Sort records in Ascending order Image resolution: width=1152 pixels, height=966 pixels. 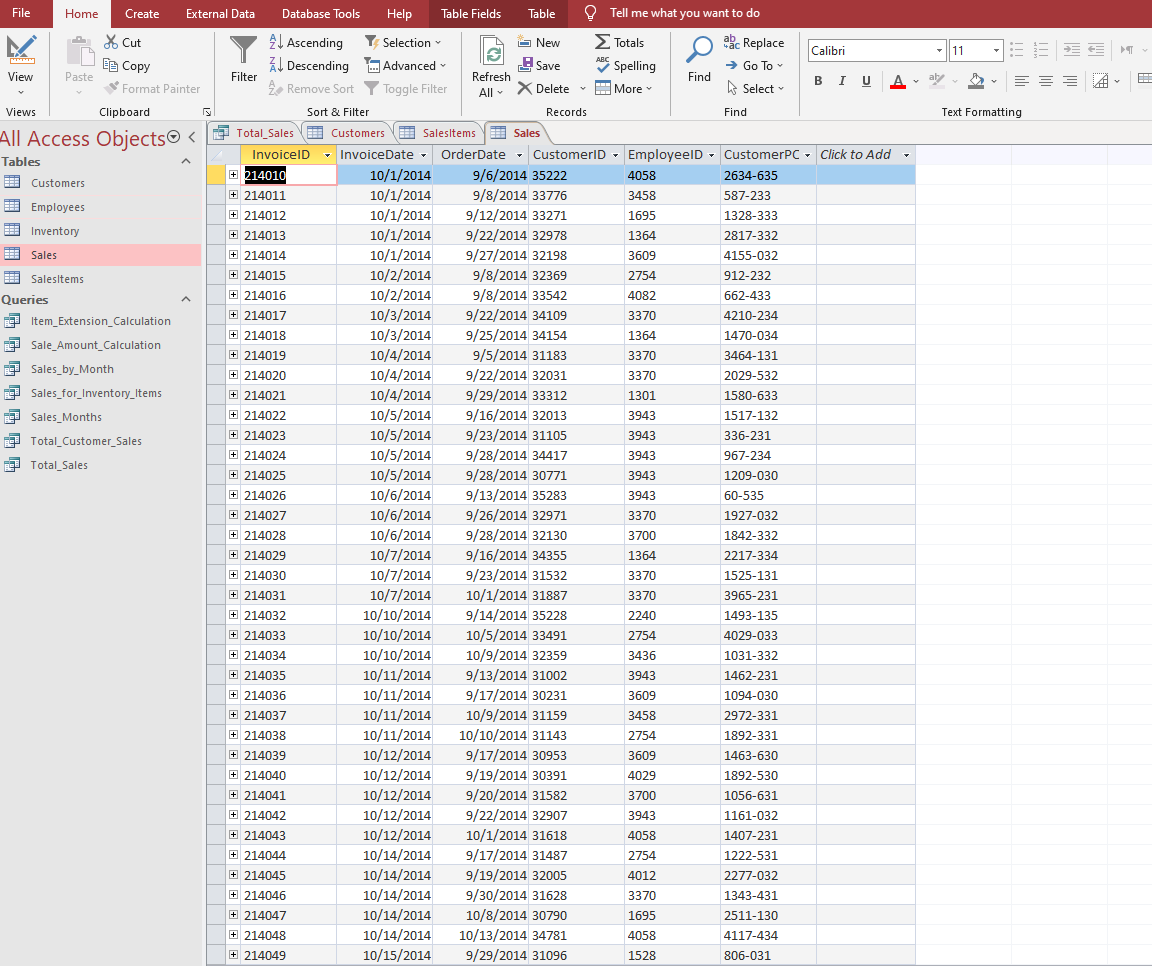click(x=306, y=43)
